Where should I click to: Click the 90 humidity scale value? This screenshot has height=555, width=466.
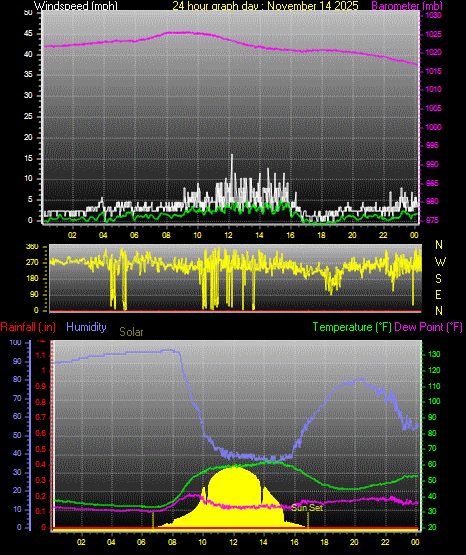pos(17,361)
